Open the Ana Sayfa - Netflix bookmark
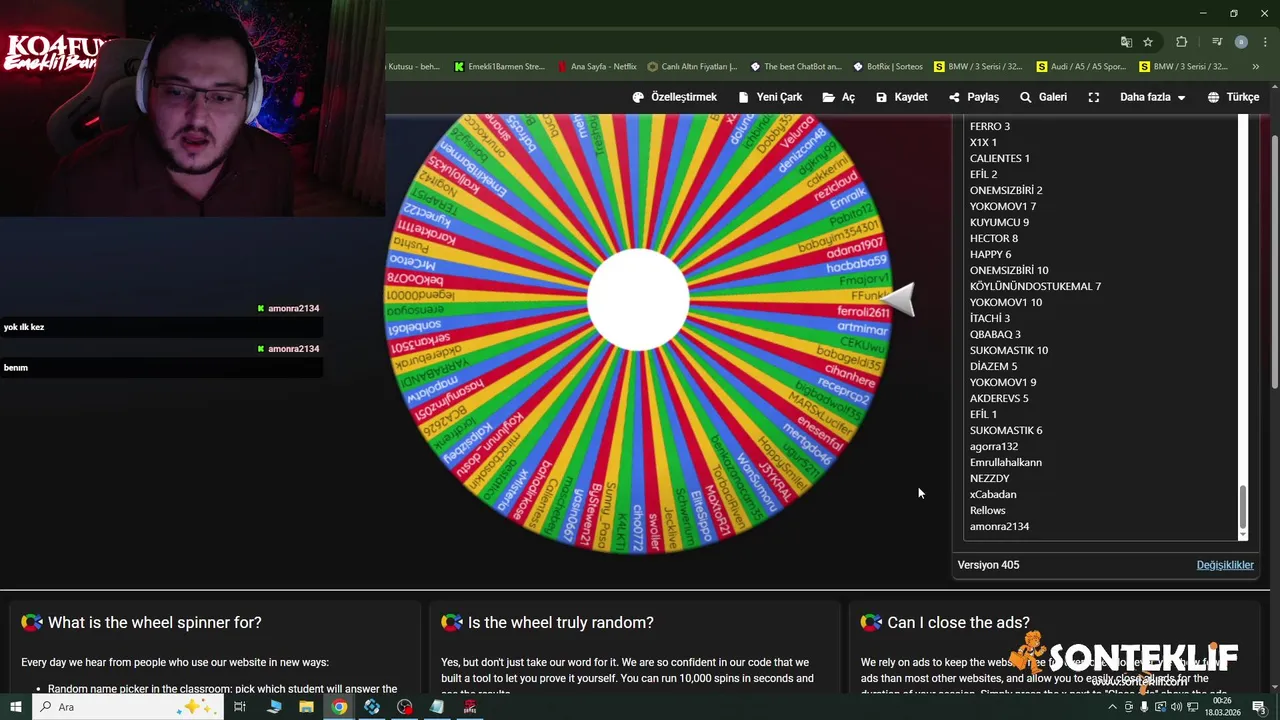The width and height of the screenshot is (1280, 720). (x=597, y=67)
